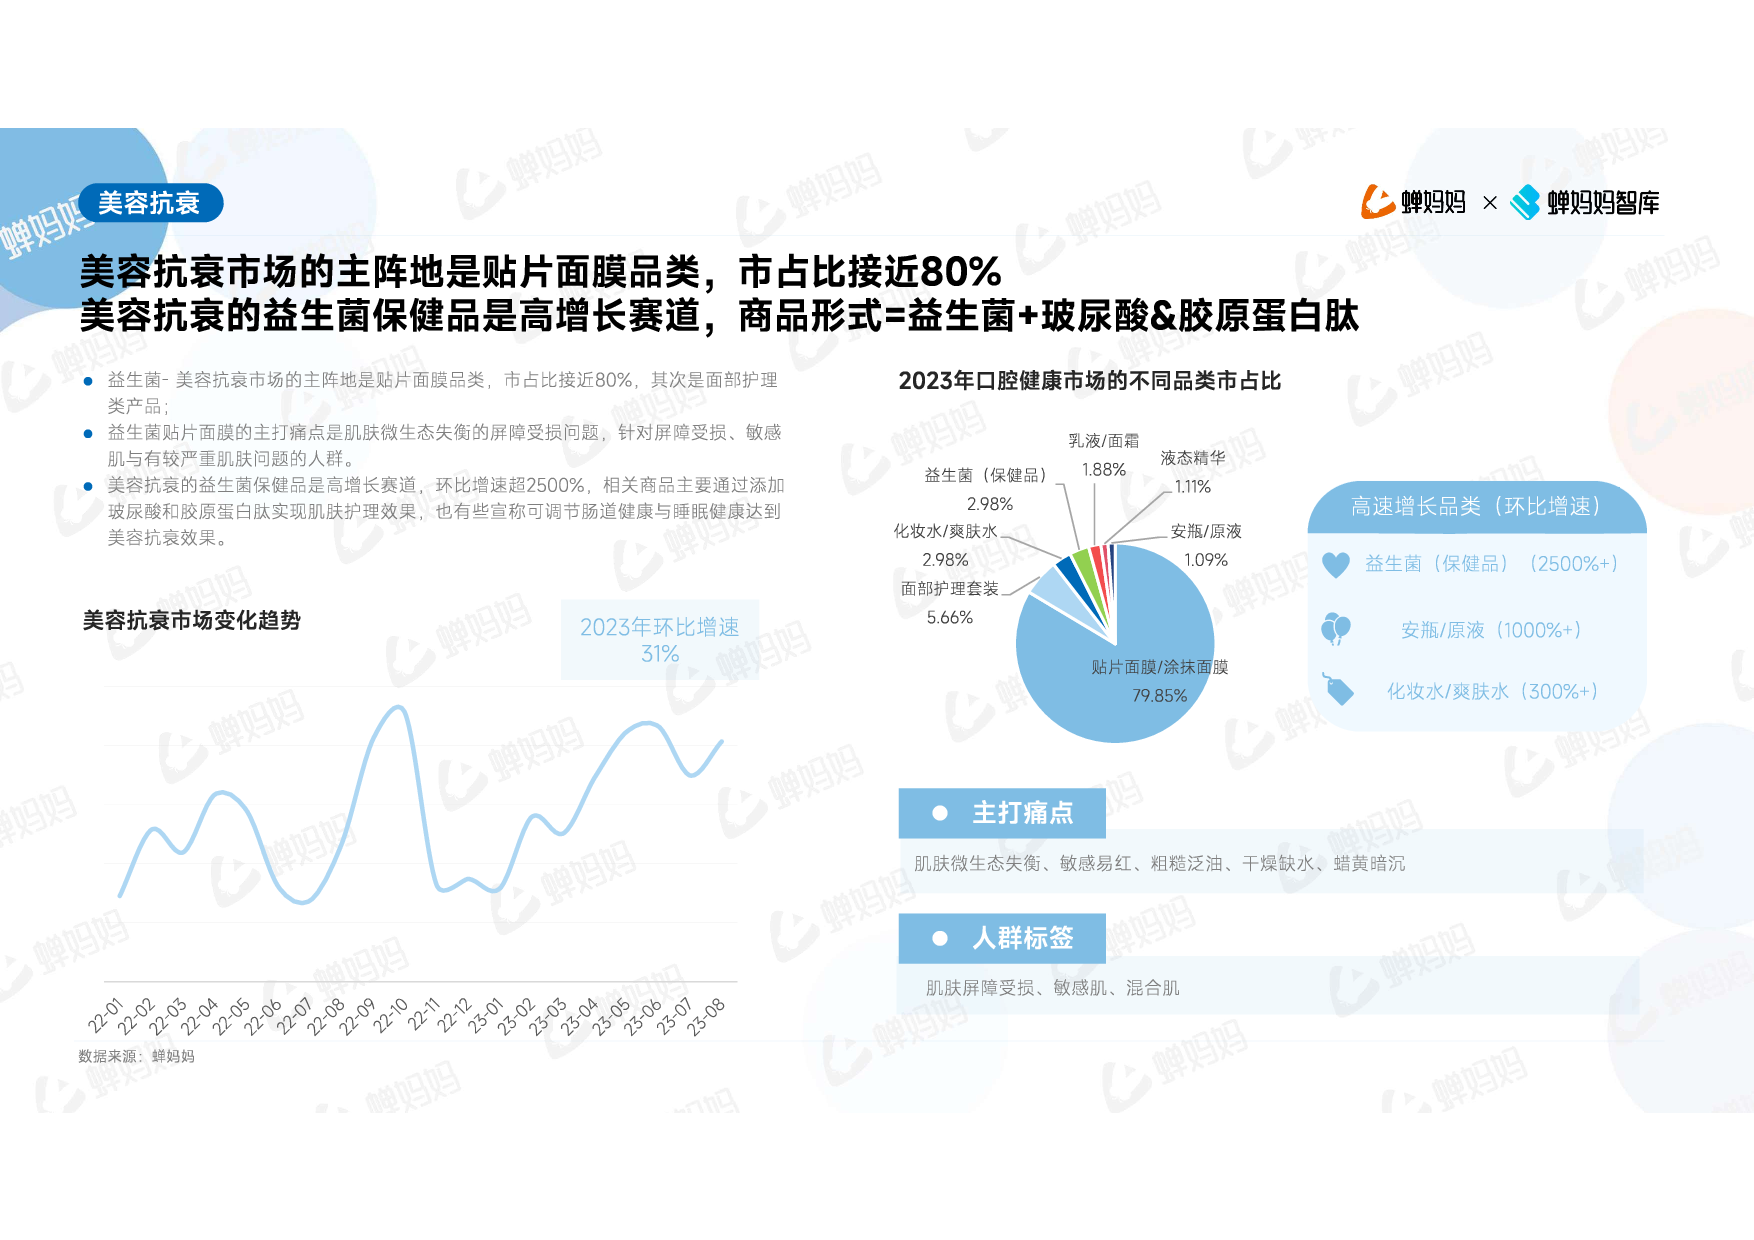The width and height of the screenshot is (1754, 1240).
Task: Click the white dot in 主打痛点 header
Action: [939, 813]
